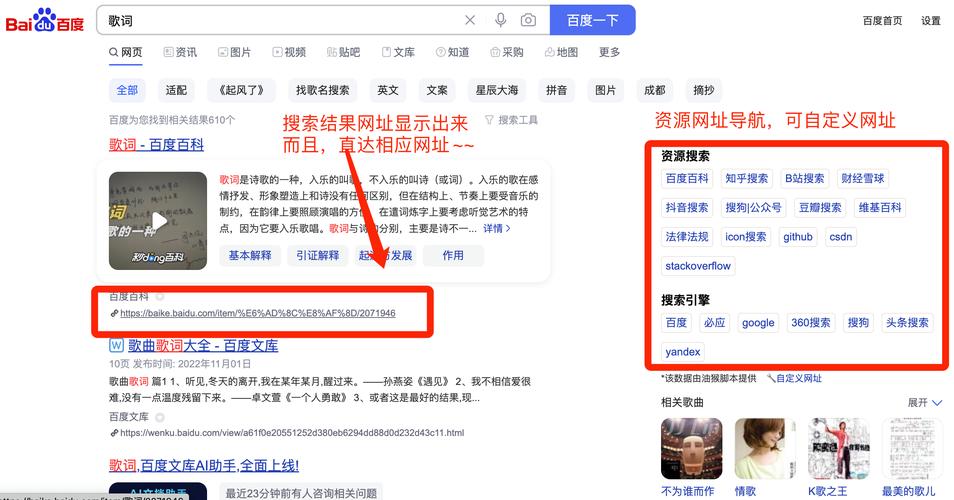954x500 pixels.
Task: Open the Word icon beside 歌曲歌词大全
Action: click(x=116, y=345)
